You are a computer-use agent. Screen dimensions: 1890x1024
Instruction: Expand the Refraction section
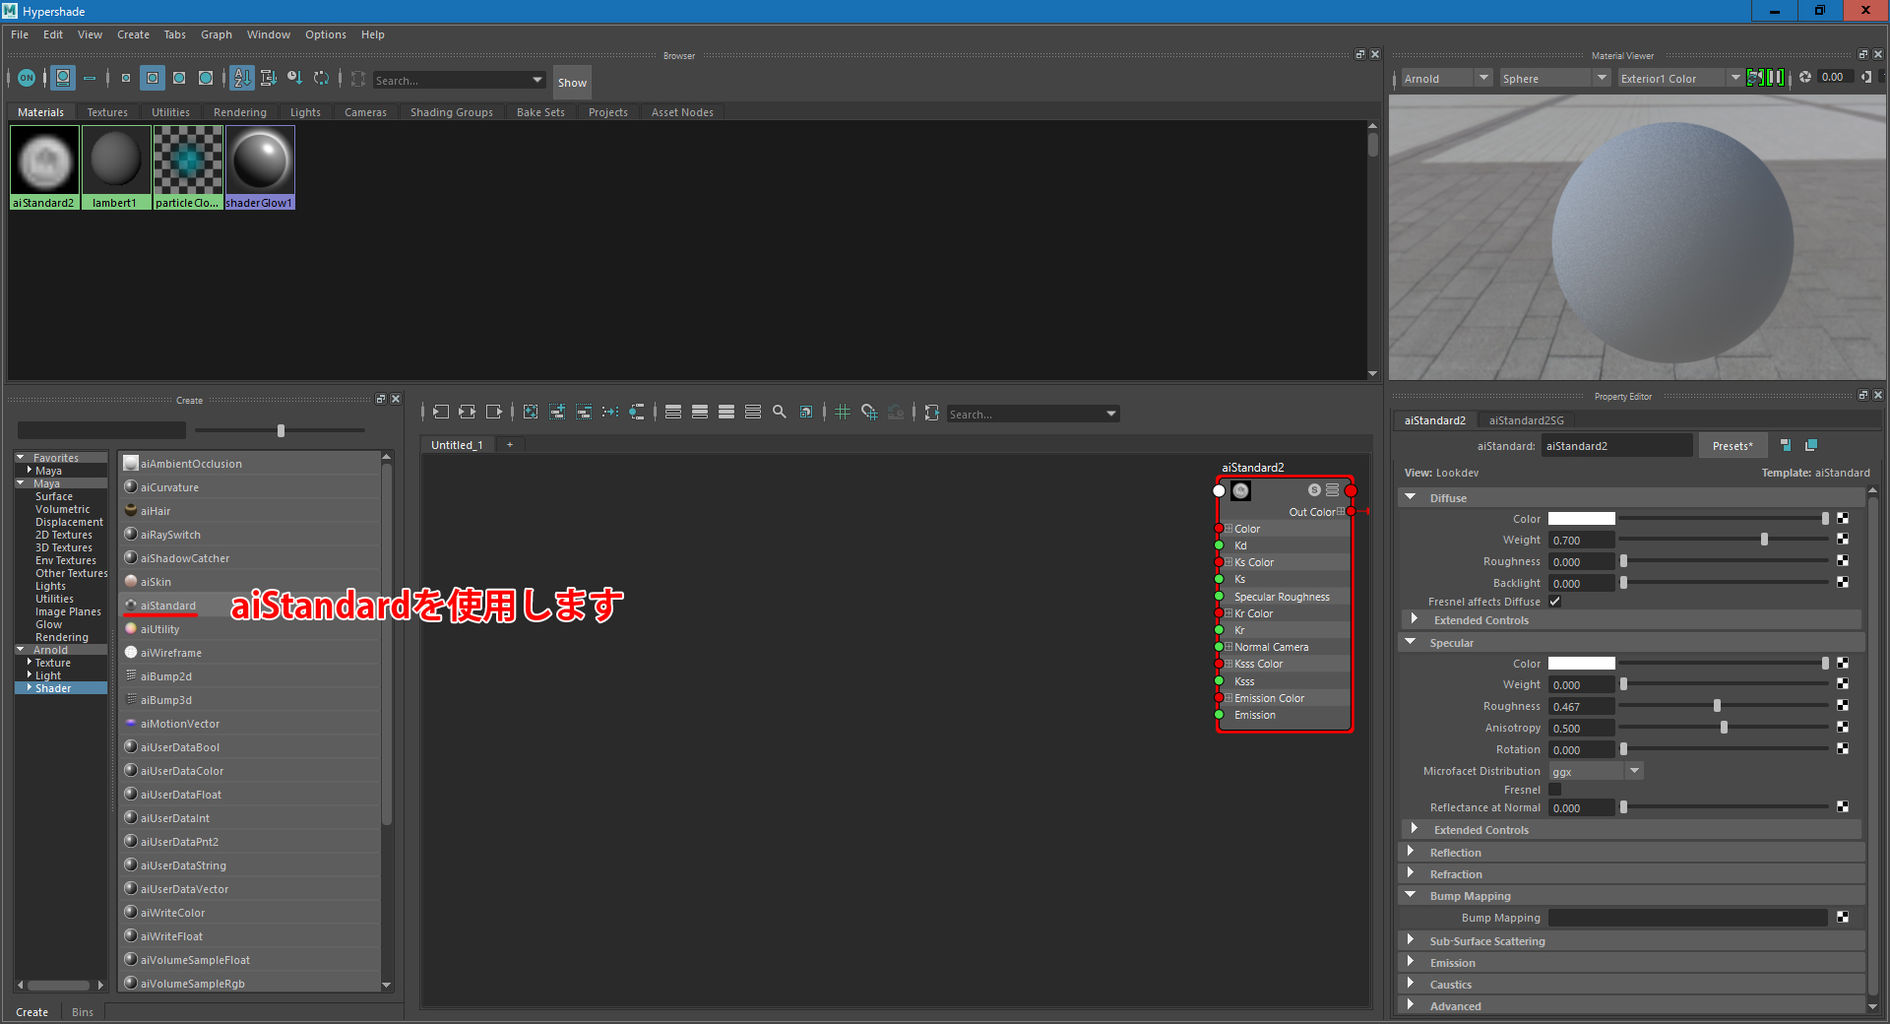(x=1411, y=874)
